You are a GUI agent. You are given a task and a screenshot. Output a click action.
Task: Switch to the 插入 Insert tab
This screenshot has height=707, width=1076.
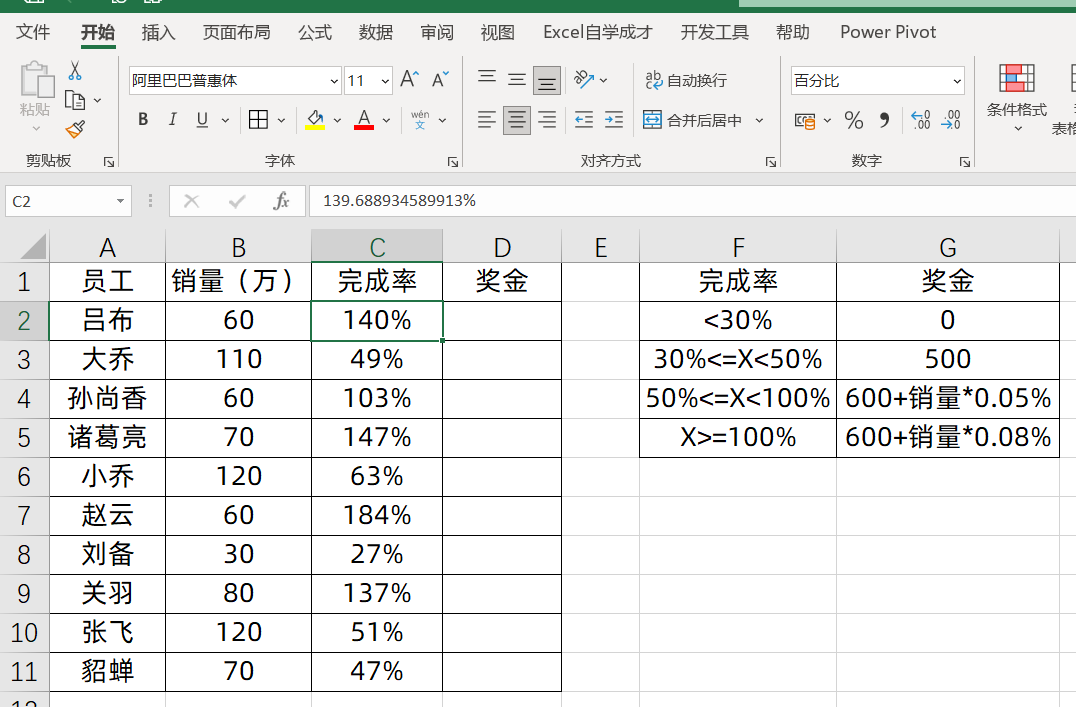tap(159, 32)
